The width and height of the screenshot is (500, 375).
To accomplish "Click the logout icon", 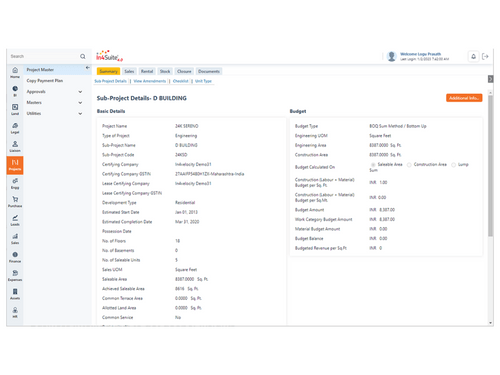I will tap(485, 56).
